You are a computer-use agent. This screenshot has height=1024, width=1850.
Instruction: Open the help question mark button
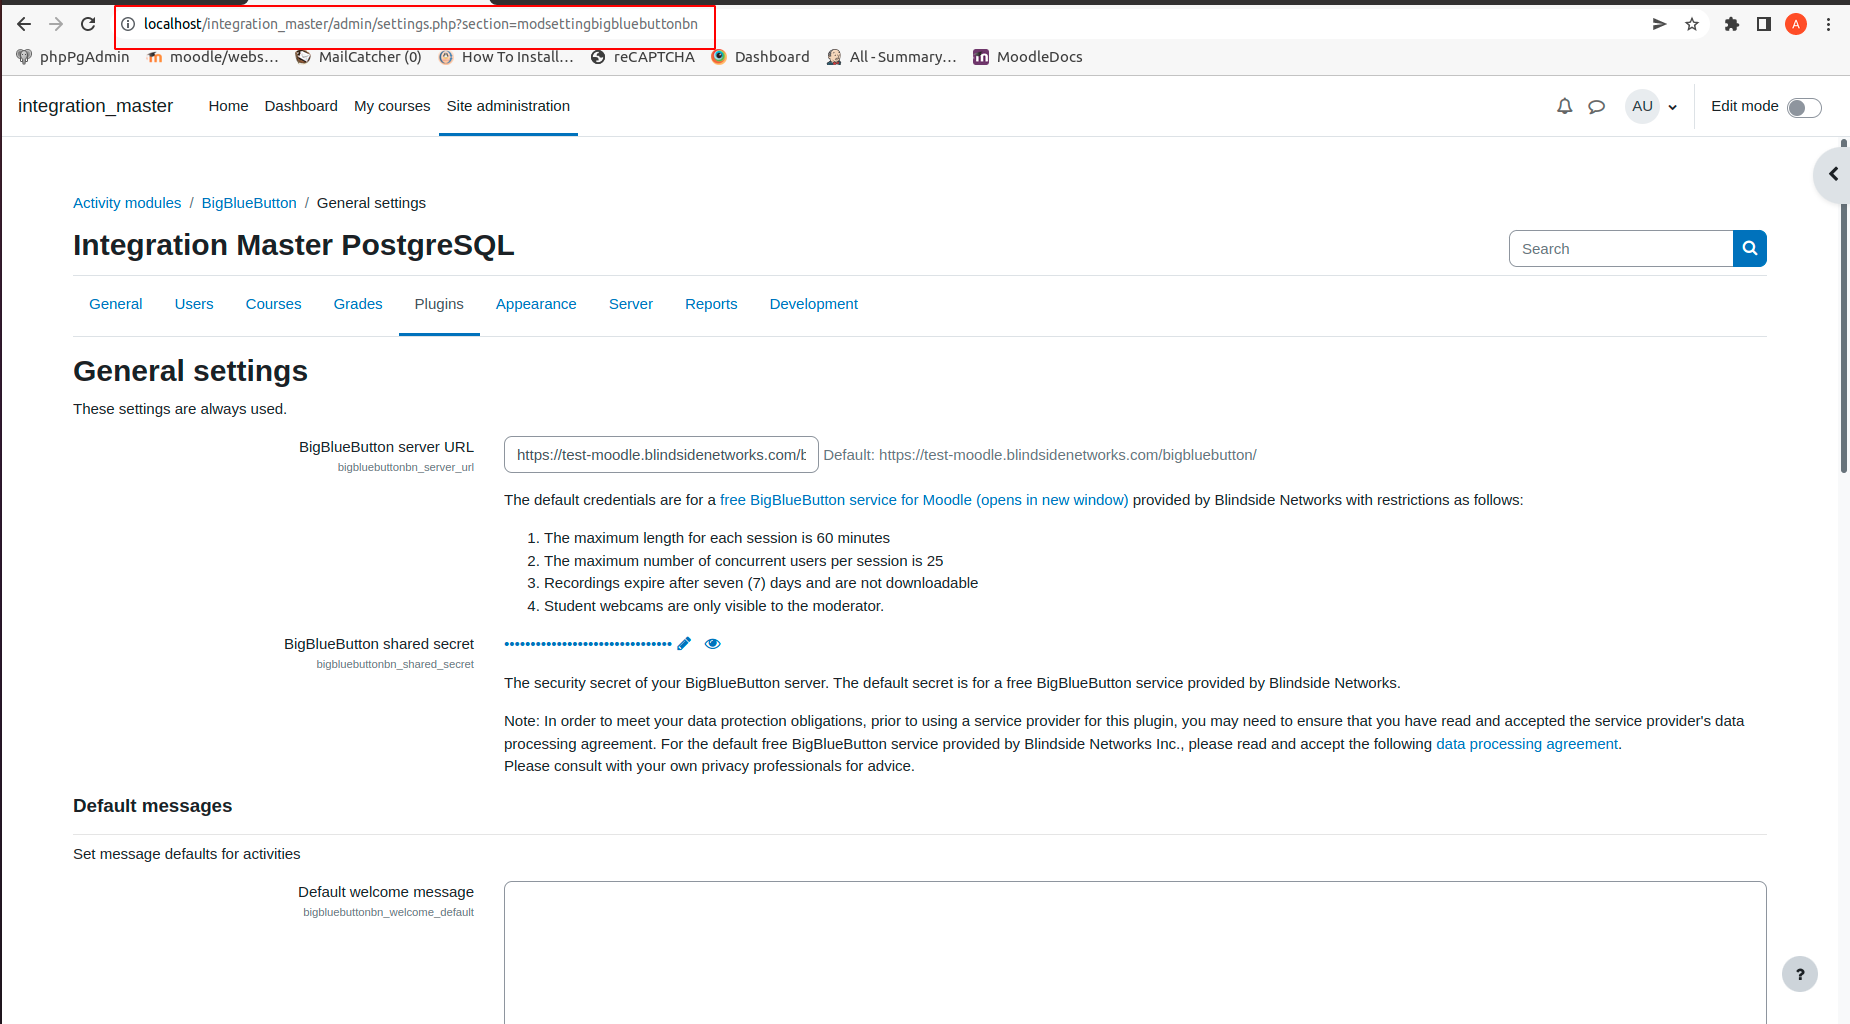[1800, 974]
